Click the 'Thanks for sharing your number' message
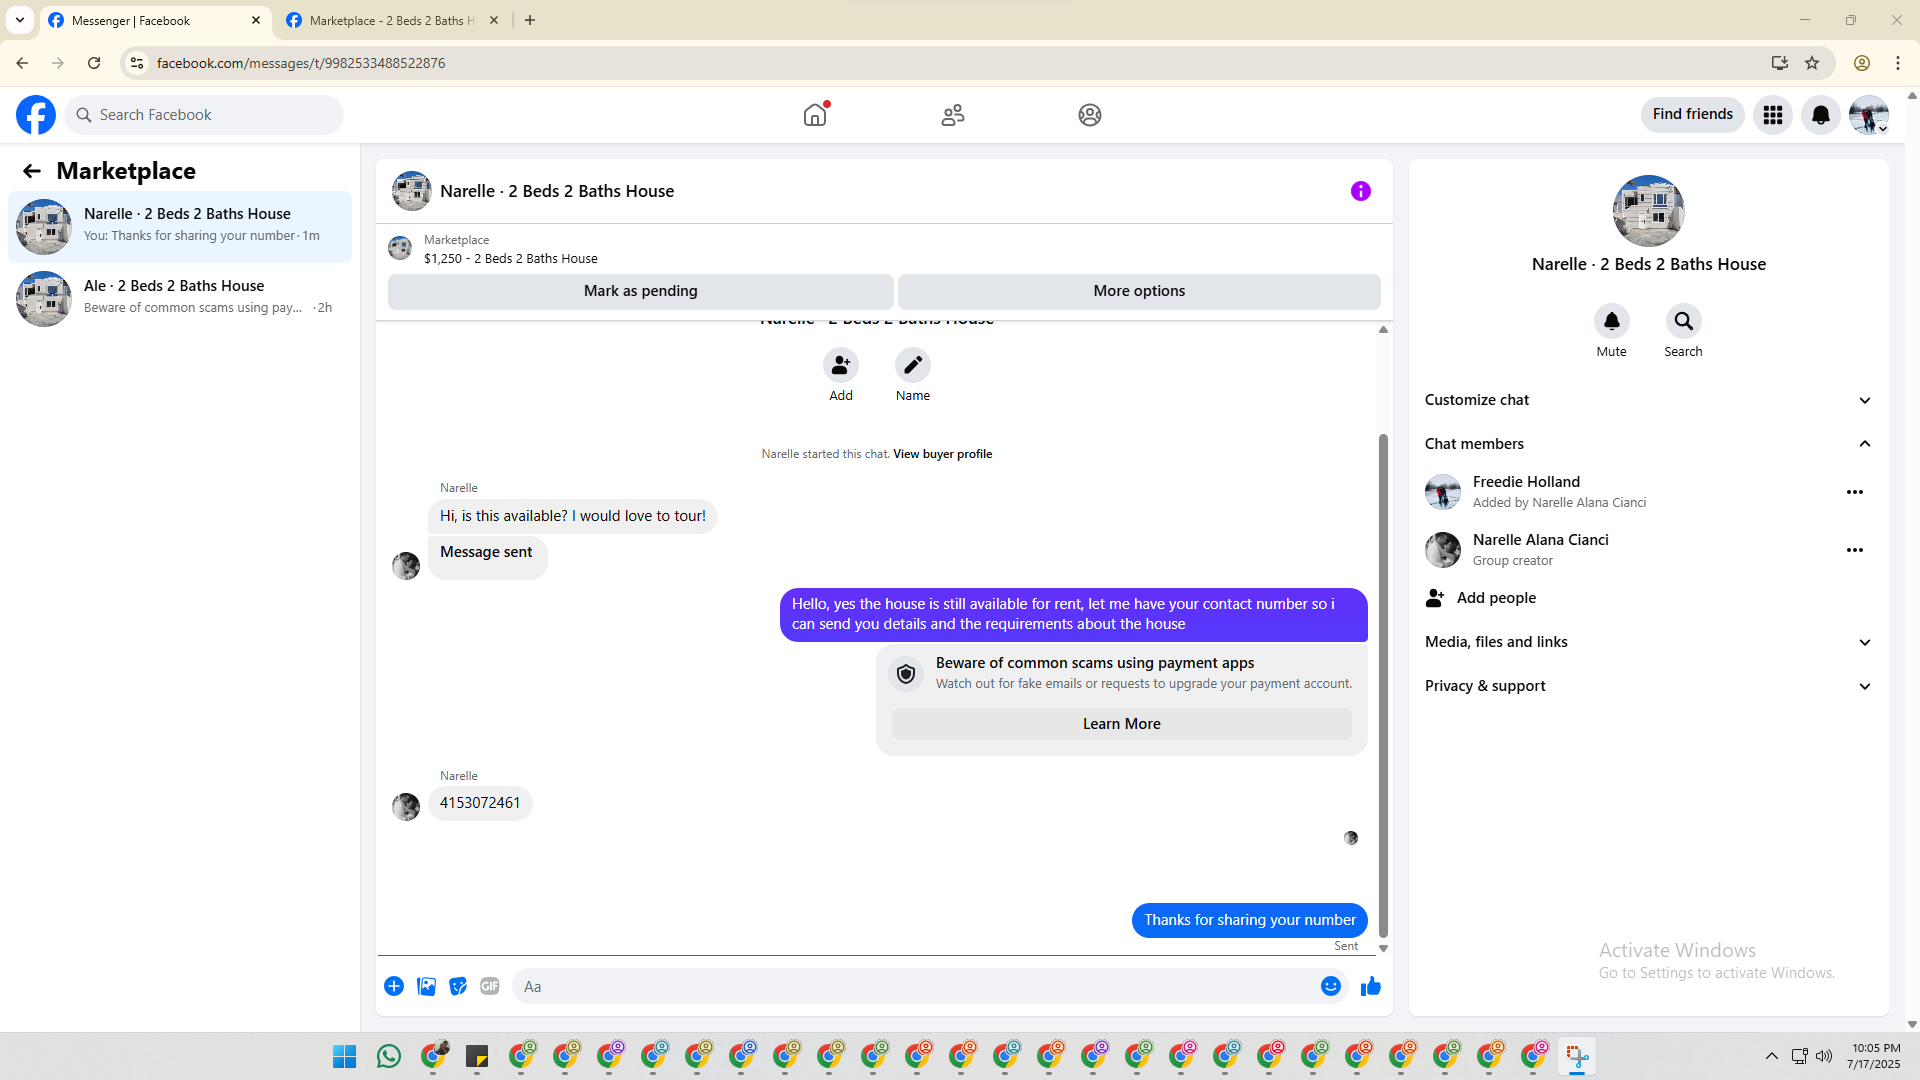Viewport: 1920px width, 1080px height. [1250, 920]
